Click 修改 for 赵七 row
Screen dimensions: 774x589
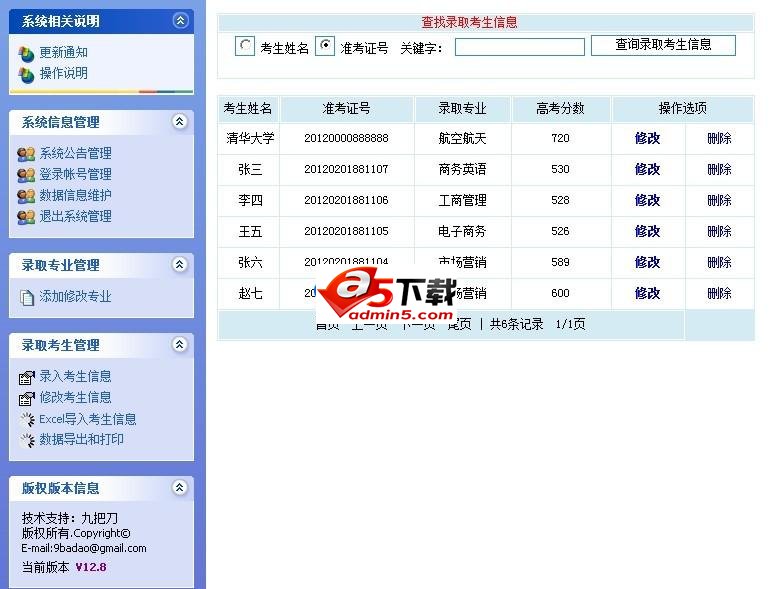pos(648,293)
